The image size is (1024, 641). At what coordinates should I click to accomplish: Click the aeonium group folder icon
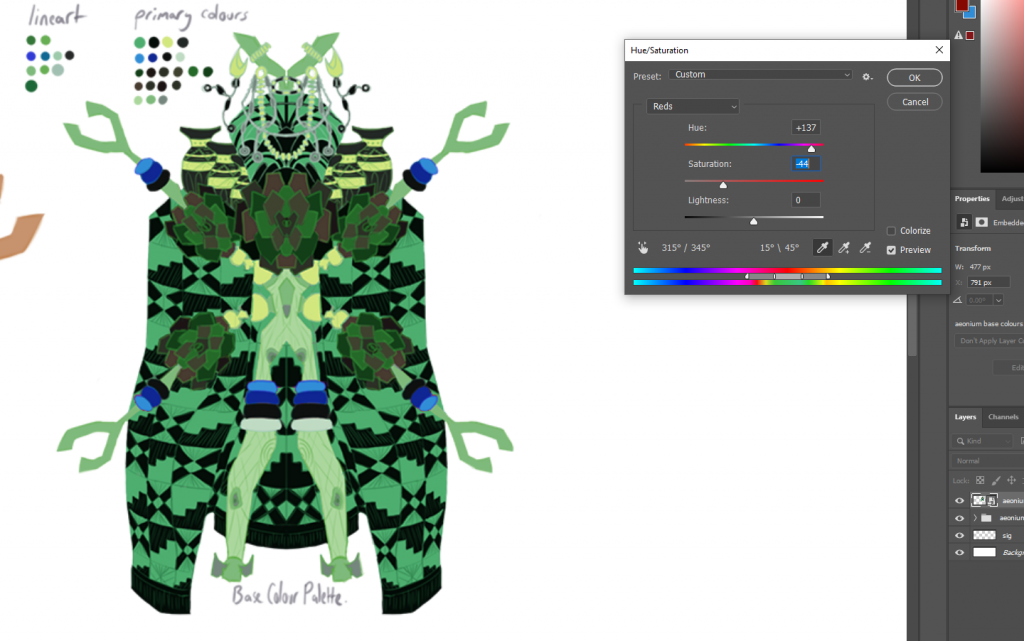[987, 518]
